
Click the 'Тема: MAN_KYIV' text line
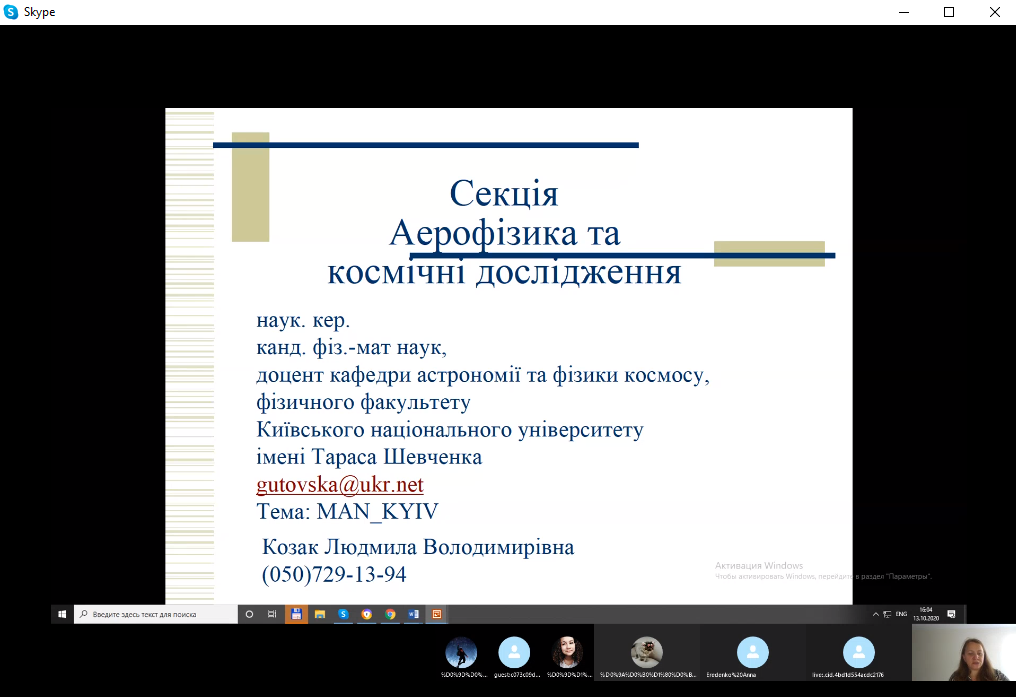tap(347, 512)
